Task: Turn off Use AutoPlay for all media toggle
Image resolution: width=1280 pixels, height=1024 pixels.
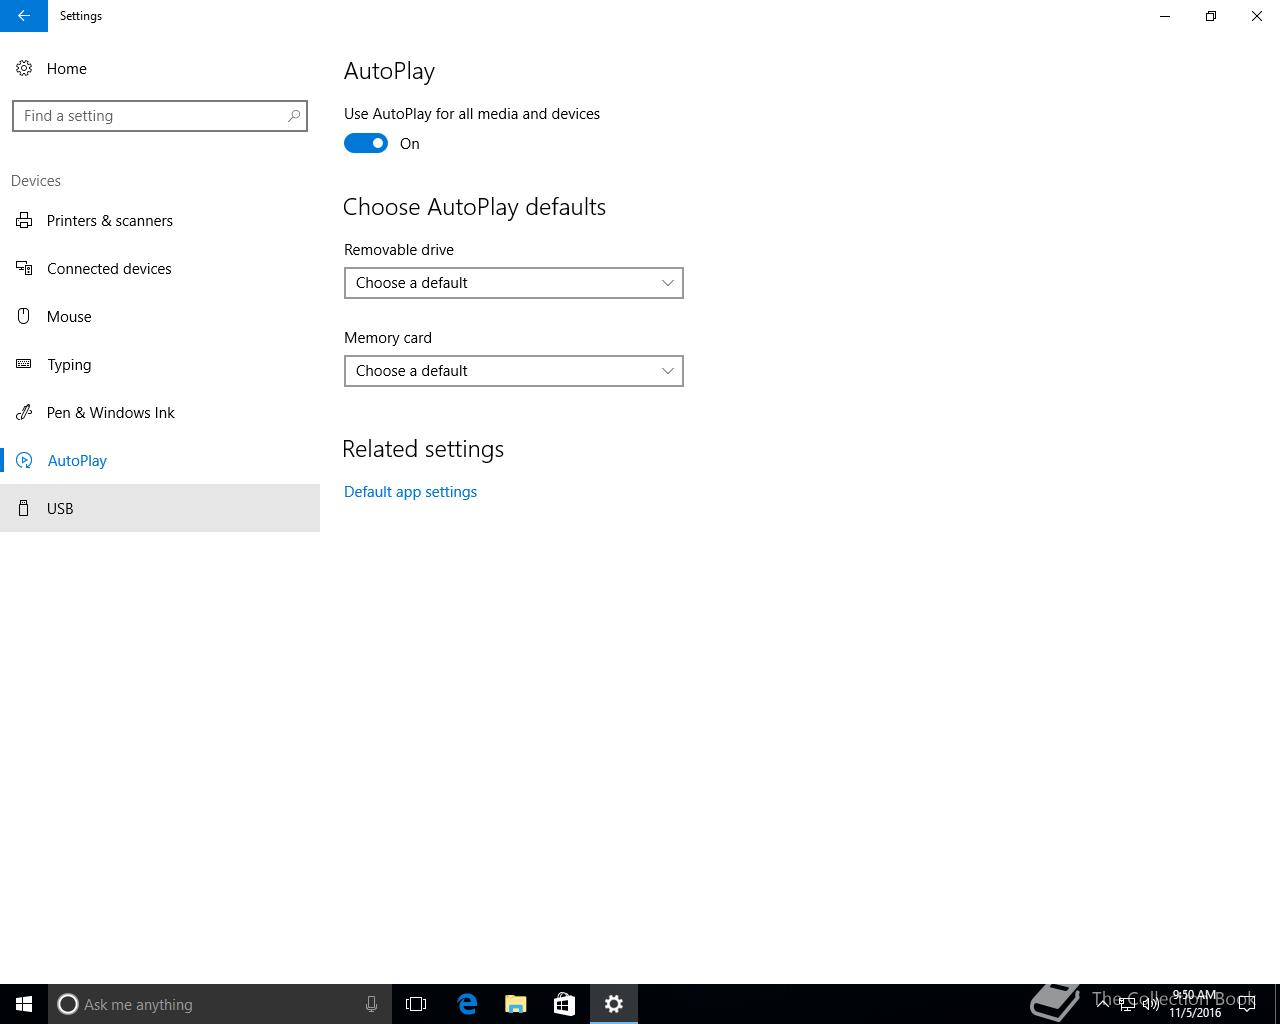Action: tap(366, 143)
